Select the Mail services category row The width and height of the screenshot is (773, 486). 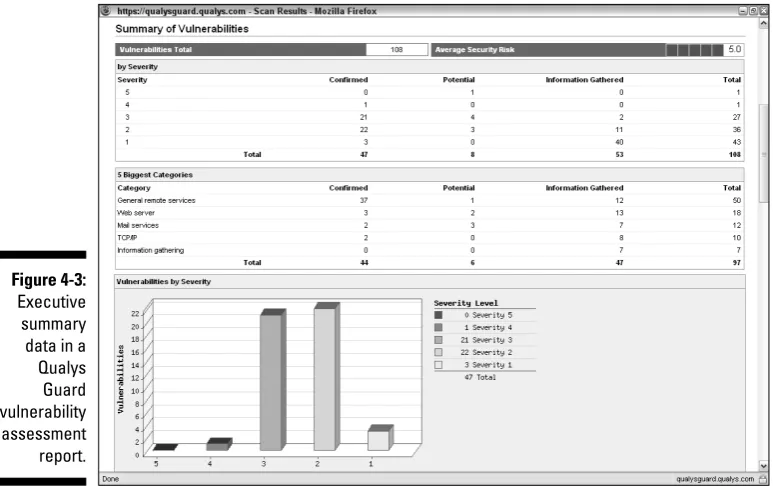pyautogui.click(x=429, y=225)
